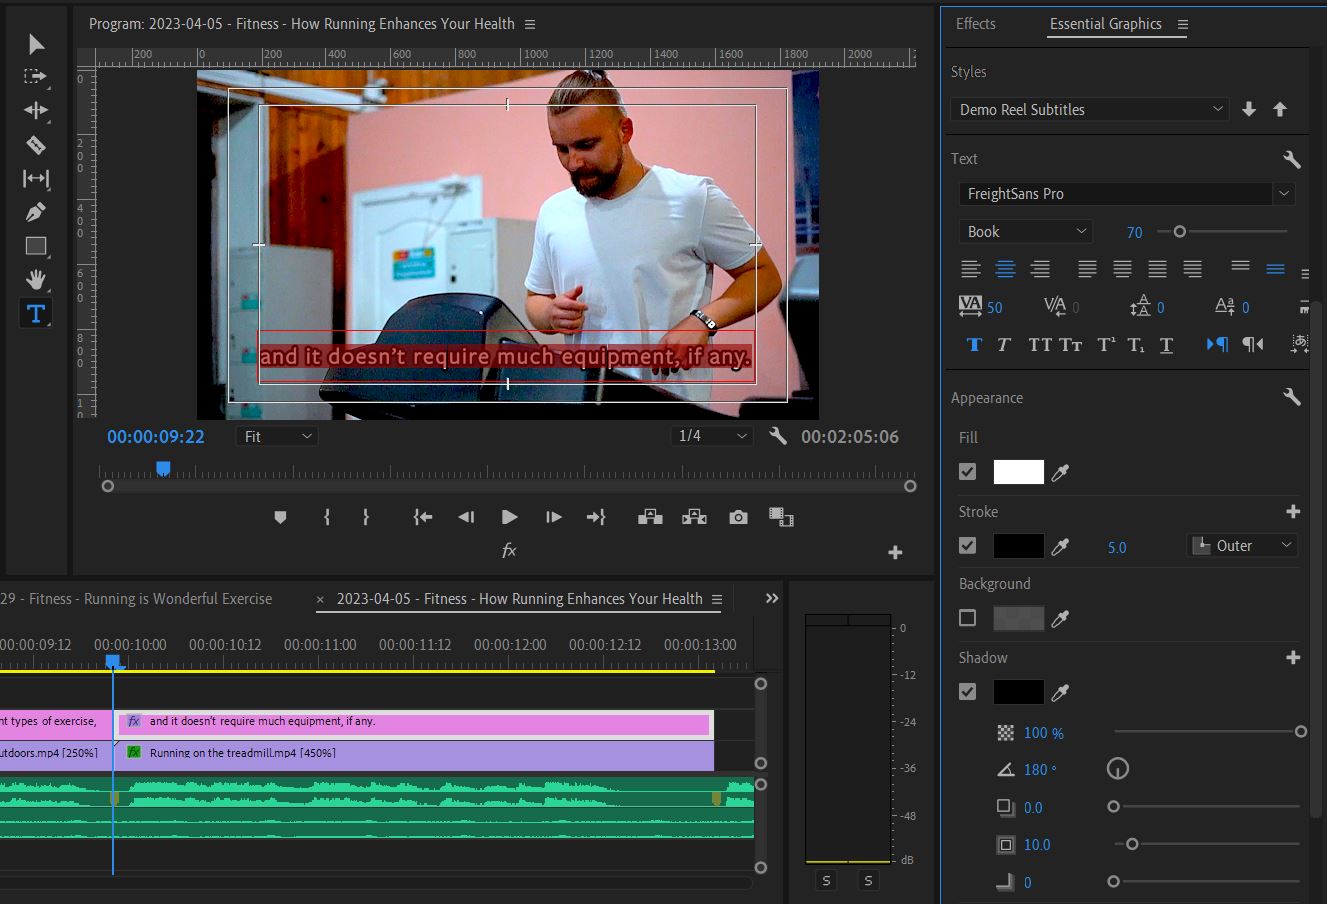Image resolution: width=1327 pixels, height=904 pixels.
Task: Toggle underline text style
Action: [1166, 345]
